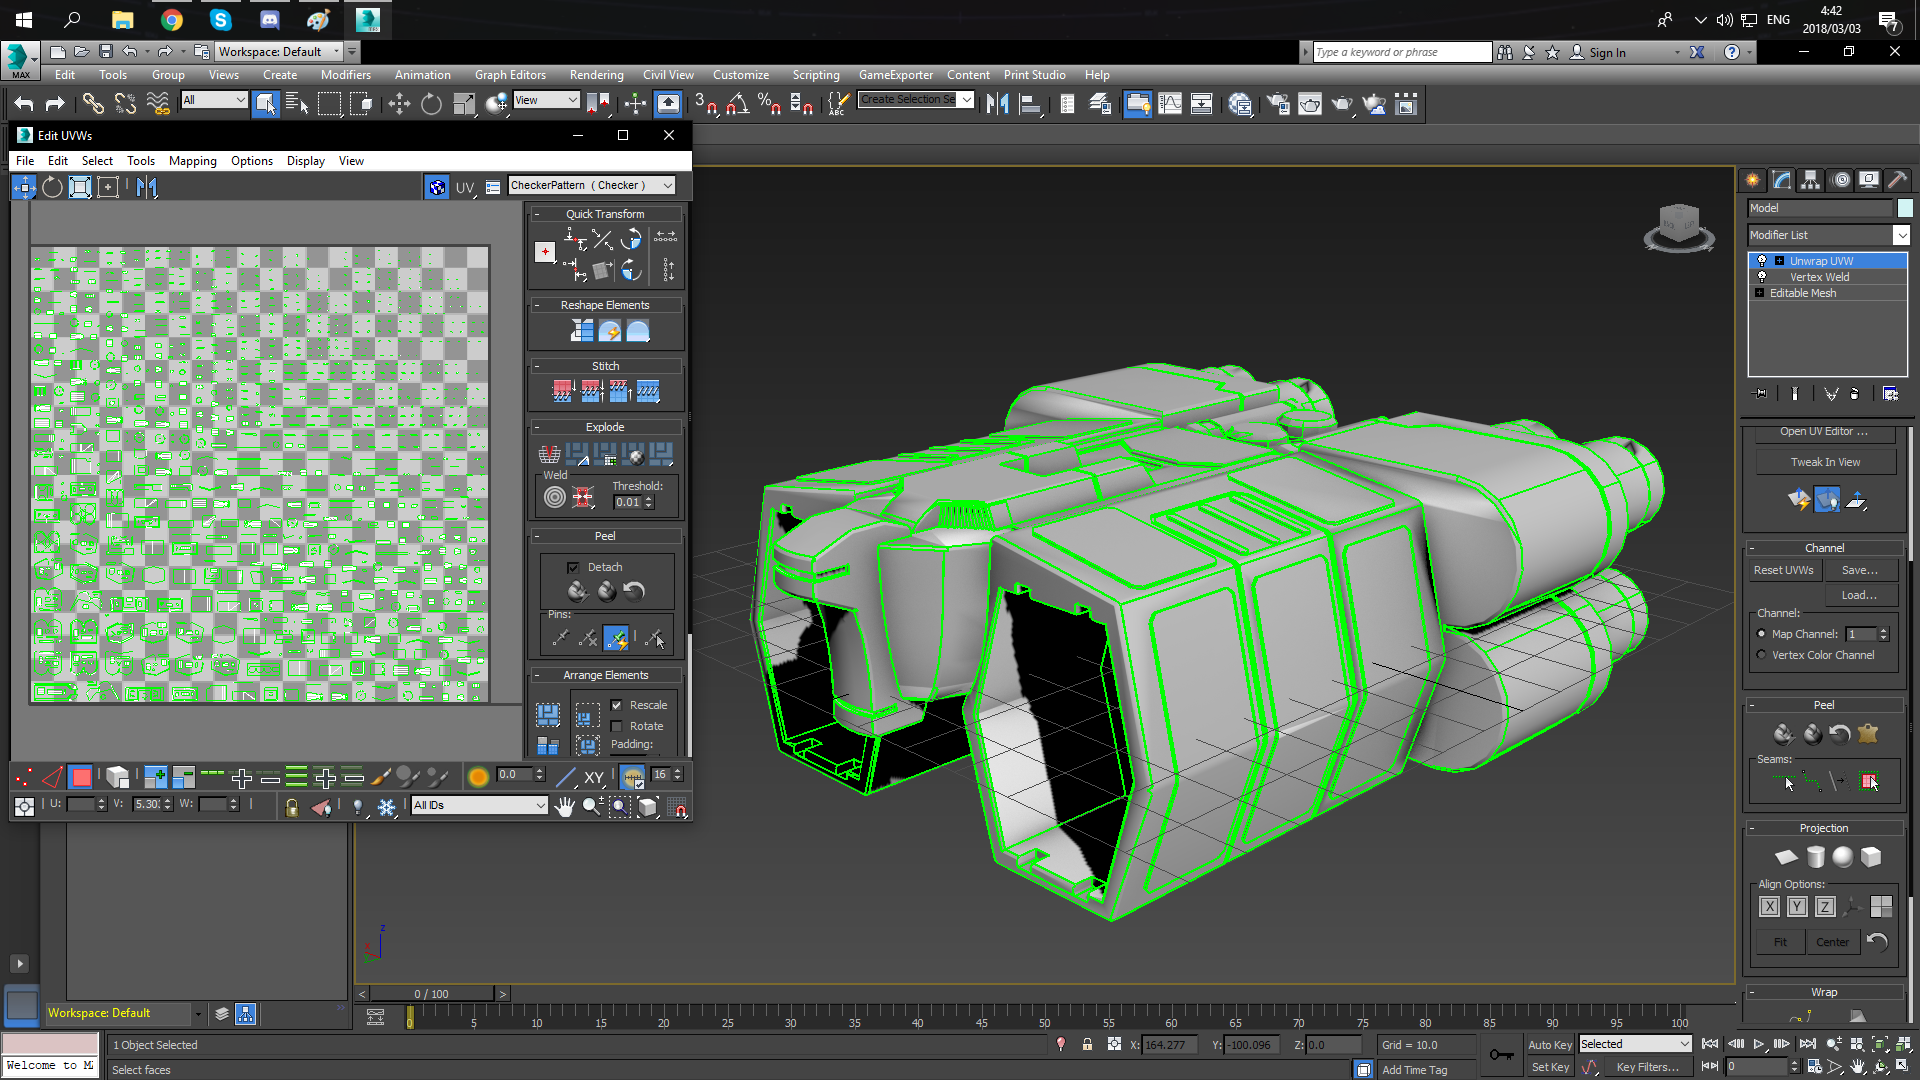Select the Move tool in UV editor
The image size is (1920, 1080).
(x=22, y=186)
